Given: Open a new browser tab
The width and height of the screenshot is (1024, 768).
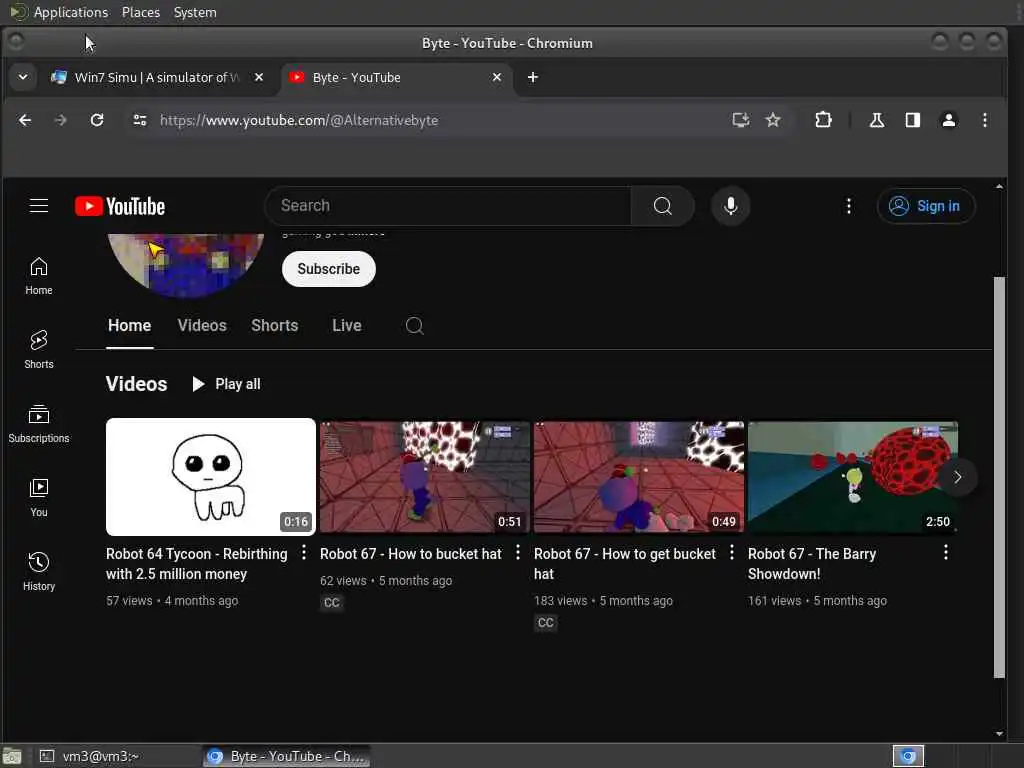Looking at the screenshot, I should click(533, 77).
